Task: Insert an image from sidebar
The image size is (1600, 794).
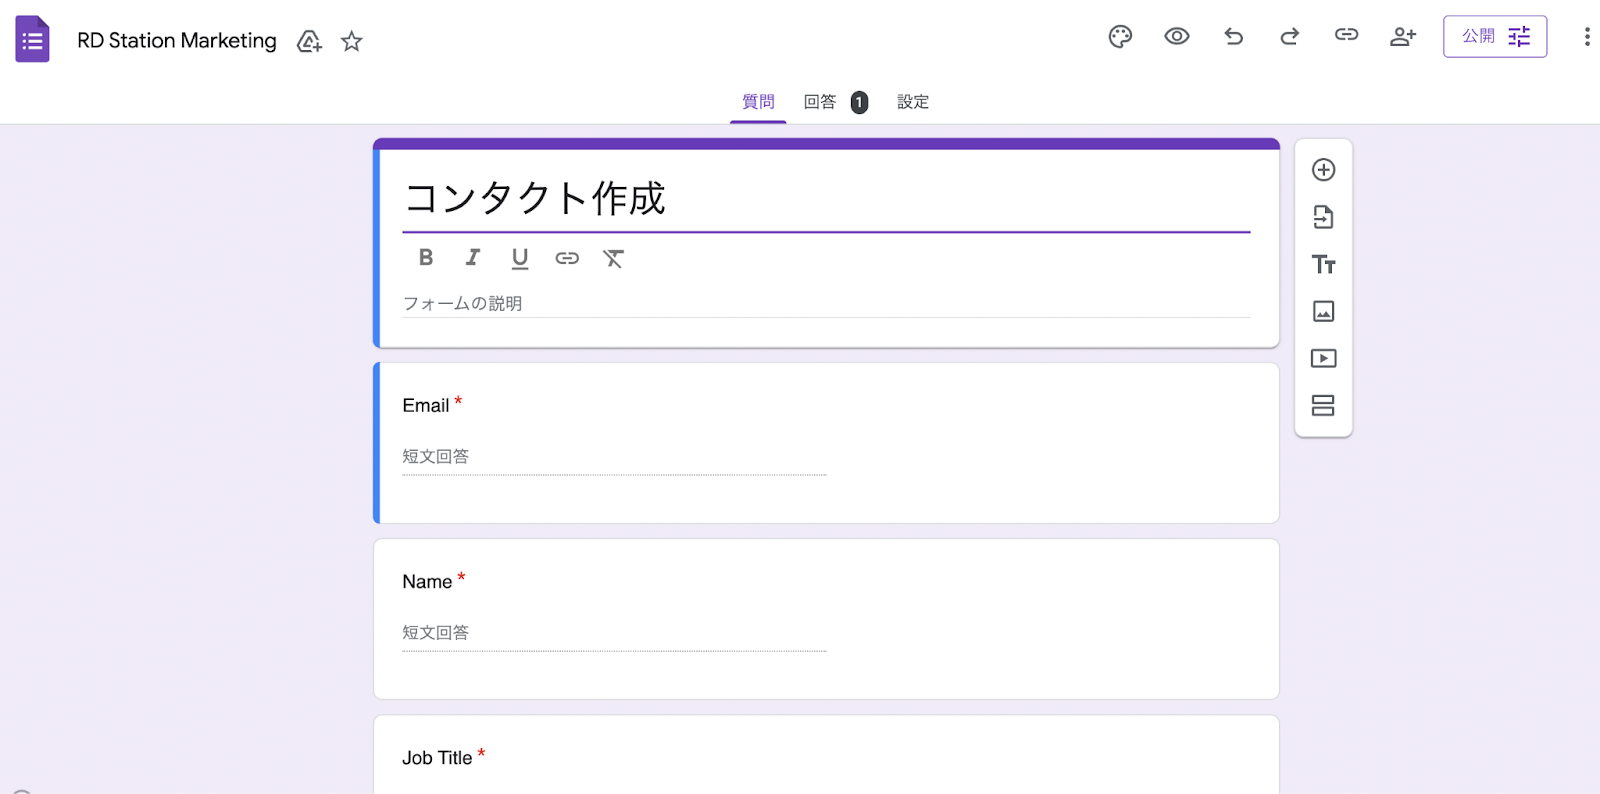Action: pyautogui.click(x=1323, y=311)
